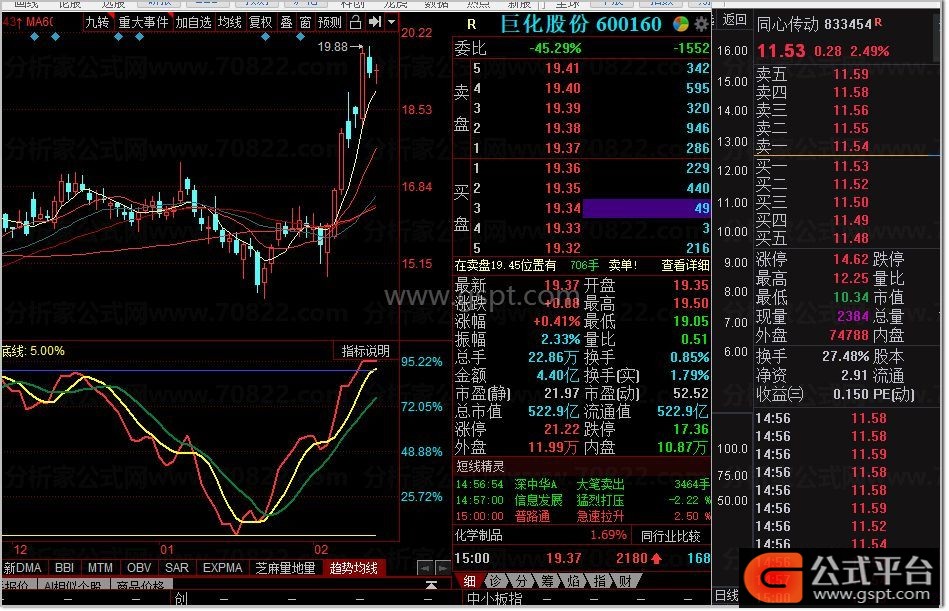Select the 商品价格 bottom tab
Screen dimensions: 949x611
point(140,586)
